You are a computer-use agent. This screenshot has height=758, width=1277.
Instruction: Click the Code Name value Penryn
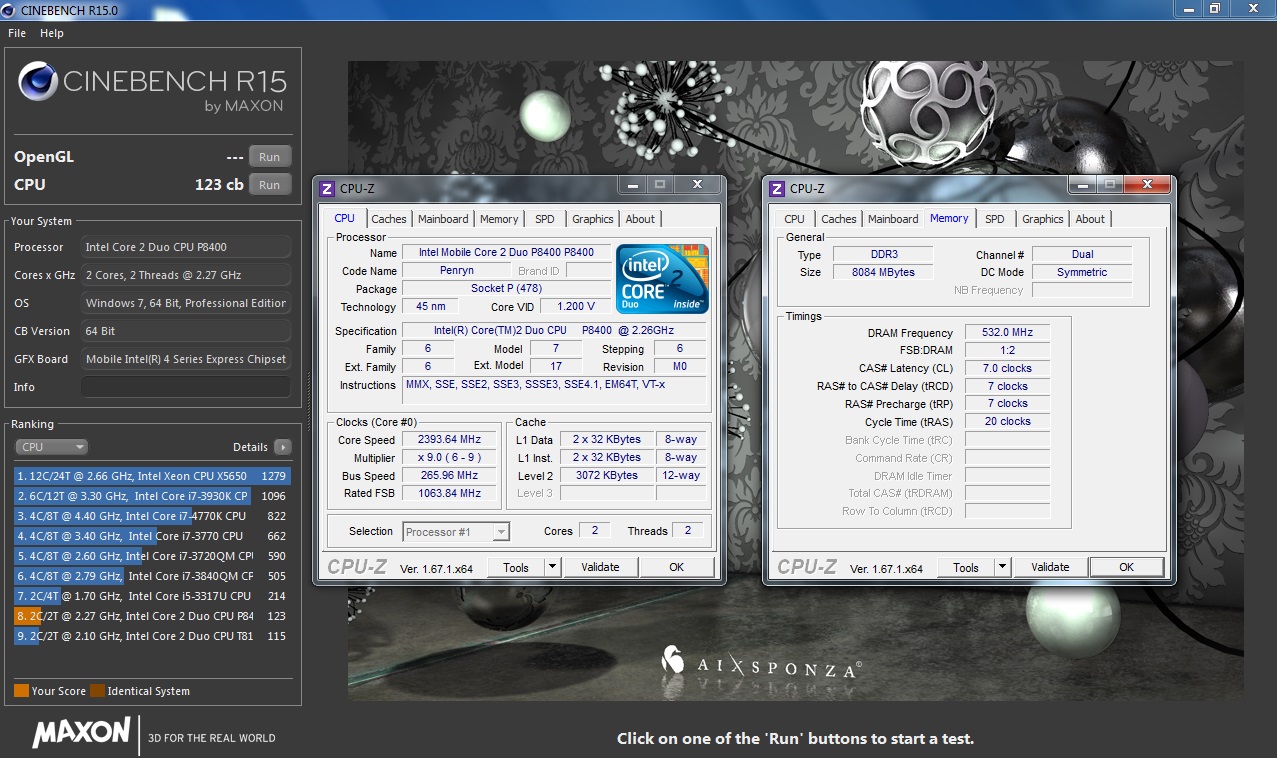pyautogui.click(x=456, y=271)
